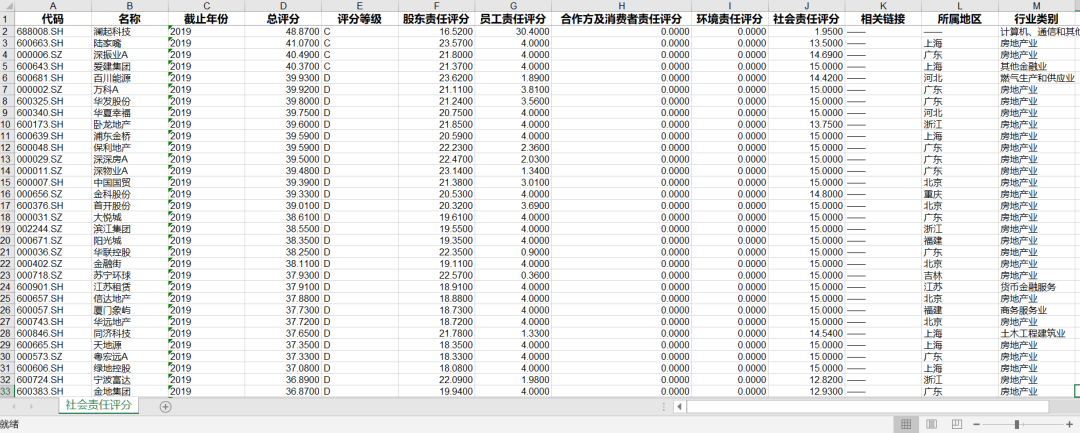
Task: Select cell with name 澜起科技
Action: pos(129,32)
